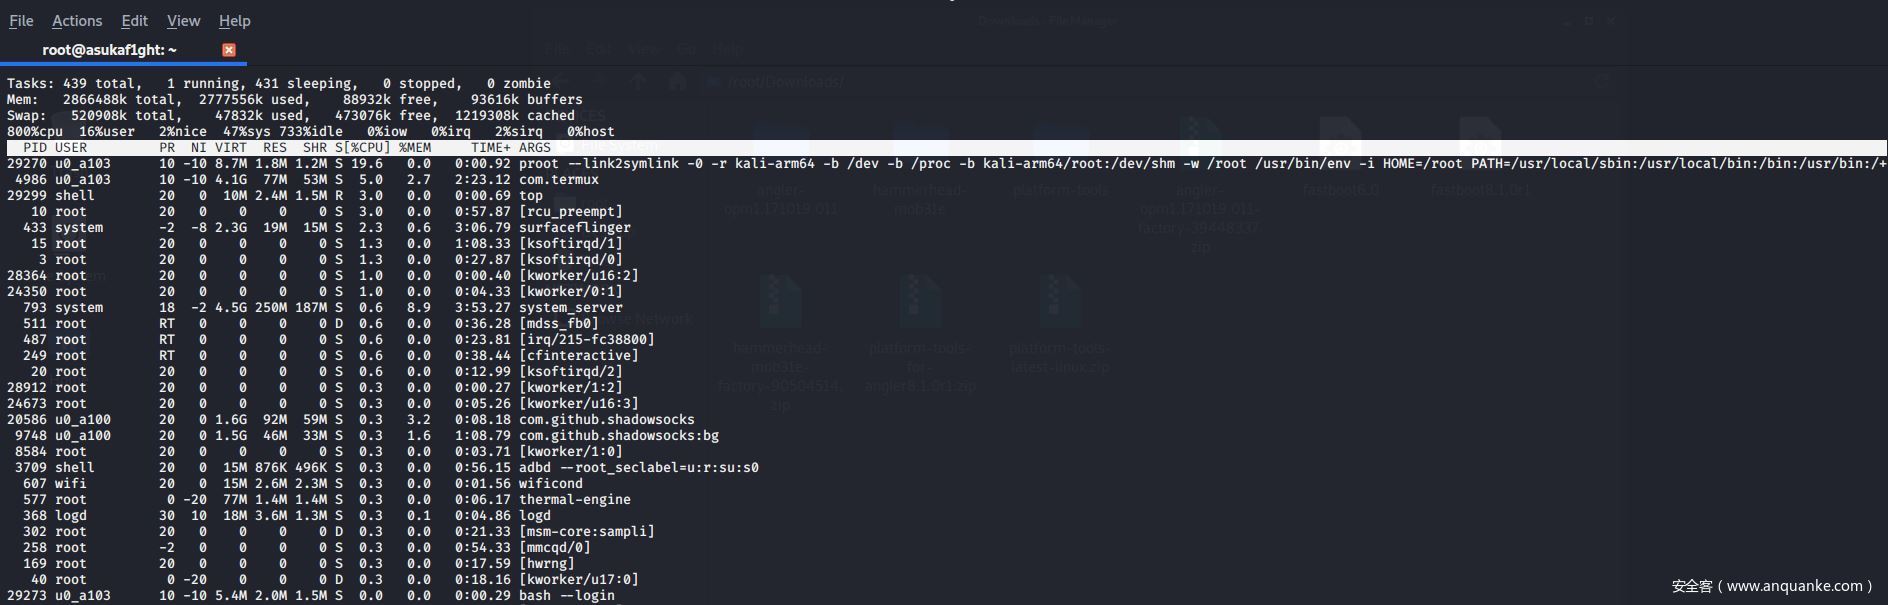Click the PID column header

point(34,148)
